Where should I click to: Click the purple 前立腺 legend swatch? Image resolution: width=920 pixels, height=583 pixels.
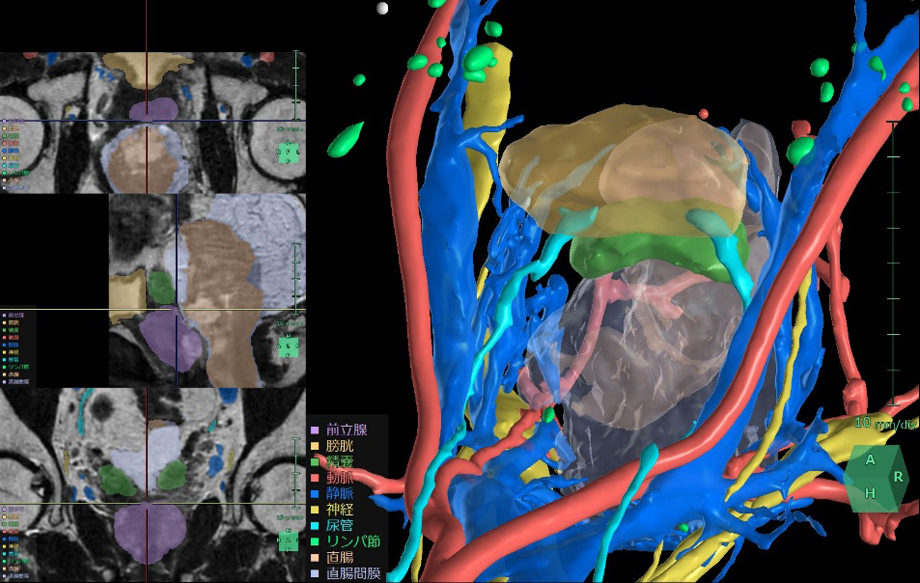[x=313, y=430]
